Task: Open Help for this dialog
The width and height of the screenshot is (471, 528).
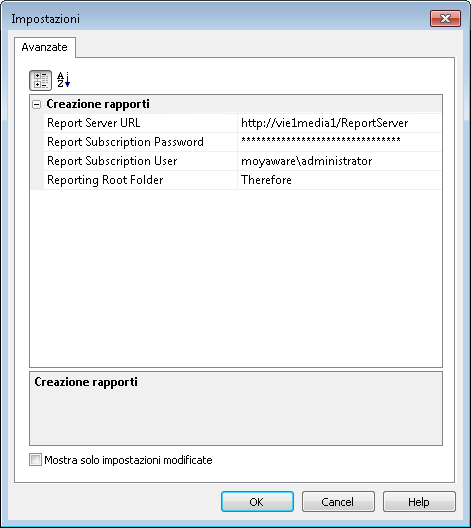Action: point(419,502)
